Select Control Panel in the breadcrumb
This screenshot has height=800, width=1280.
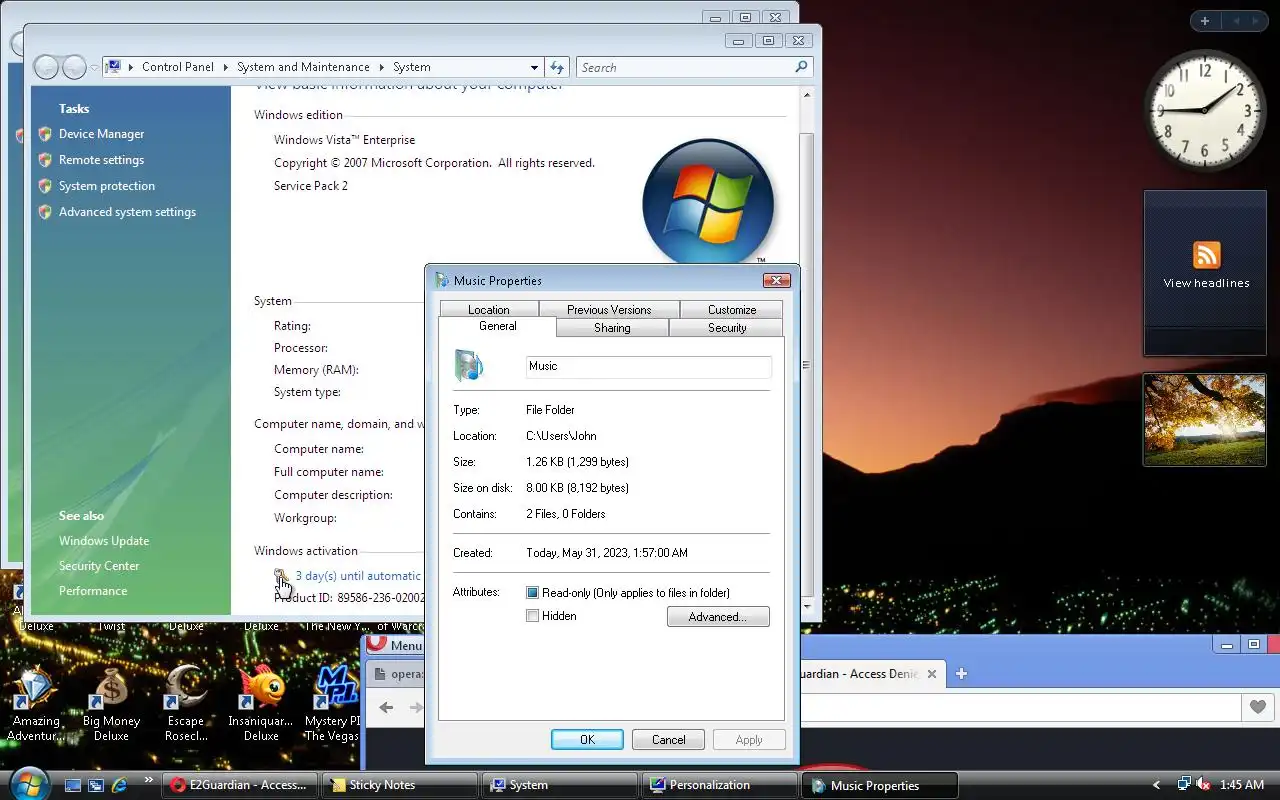click(178, 67)
